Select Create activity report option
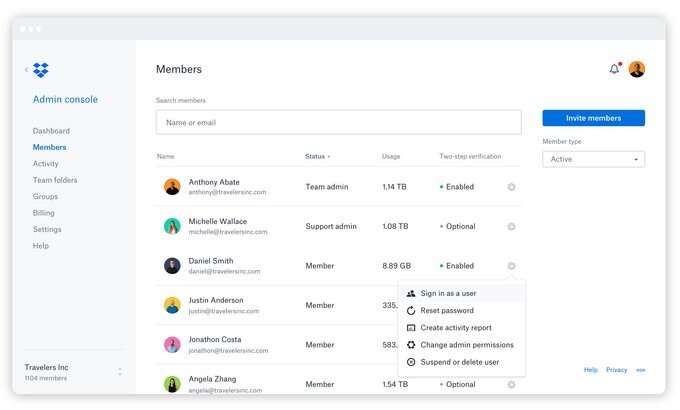Image resolution: width=680 pixels, height=410 pixels. tap(456, 328)
